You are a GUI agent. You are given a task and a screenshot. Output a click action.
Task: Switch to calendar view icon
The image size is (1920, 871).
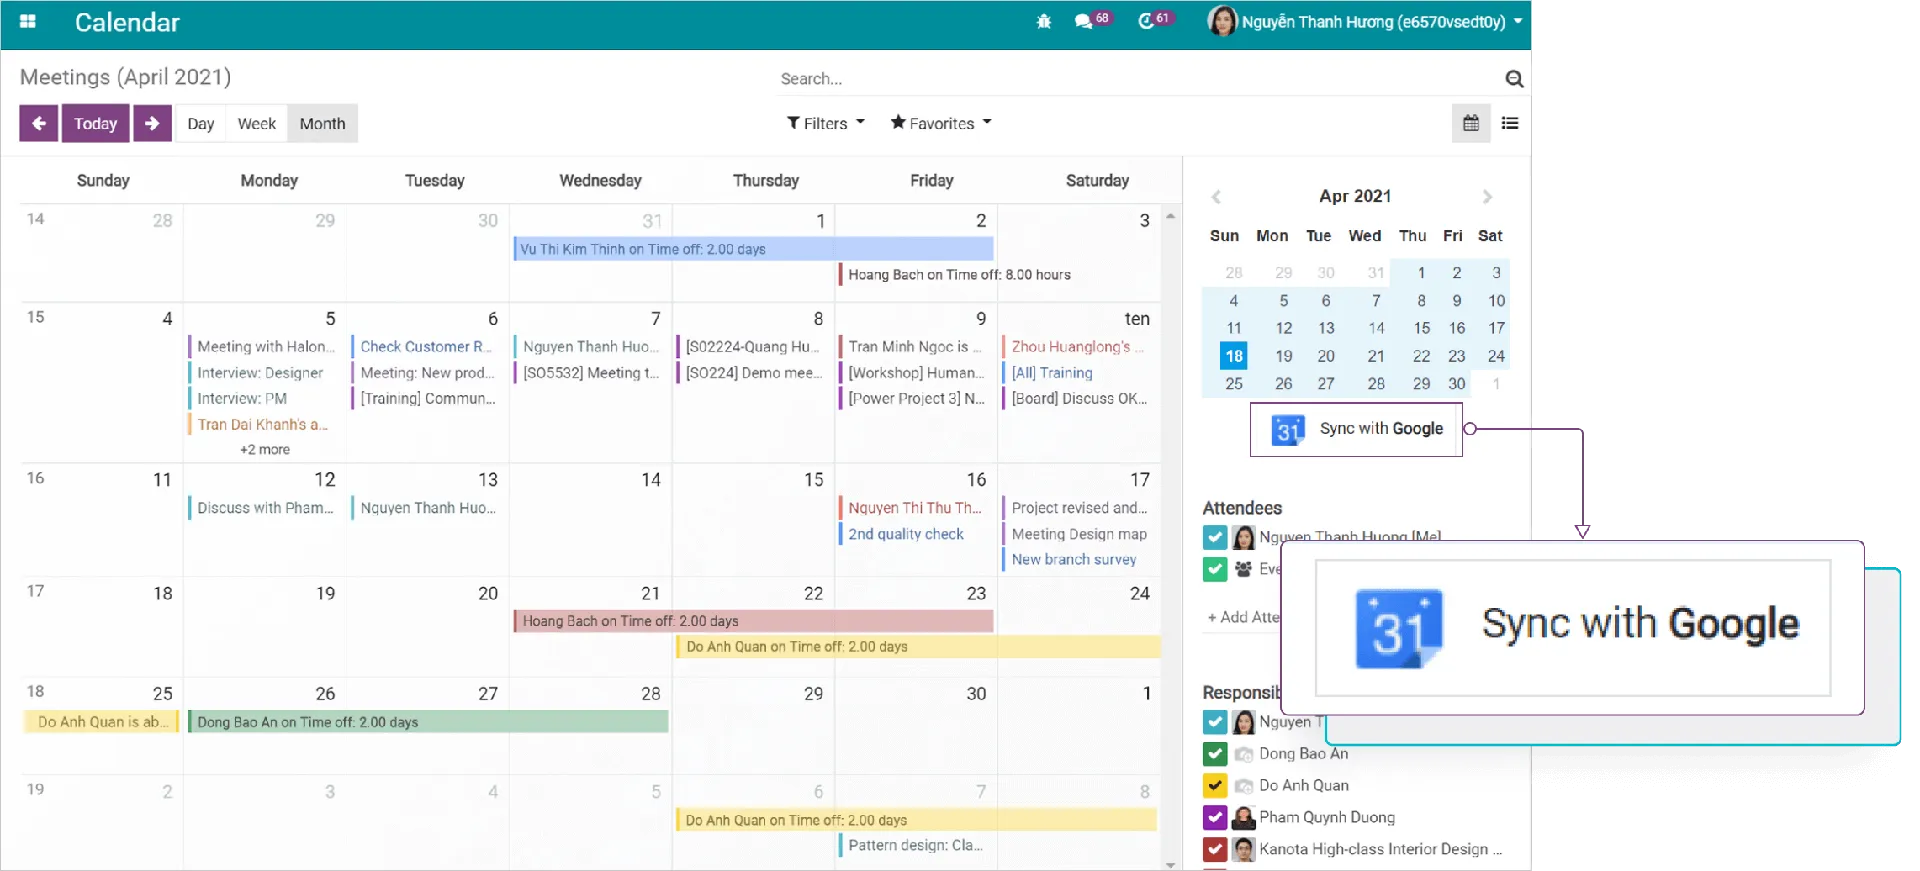1471,123
